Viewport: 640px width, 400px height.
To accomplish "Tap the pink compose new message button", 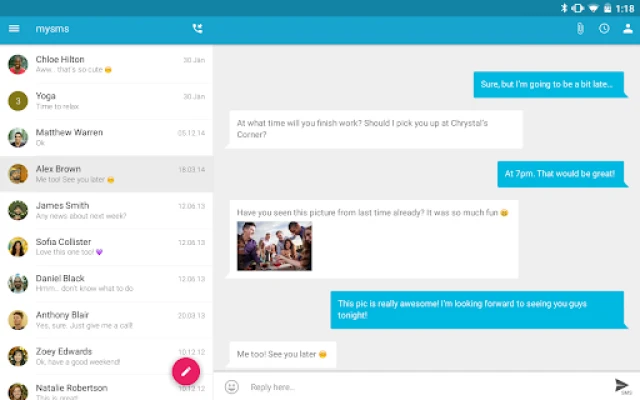I will [x=186, y=371].
